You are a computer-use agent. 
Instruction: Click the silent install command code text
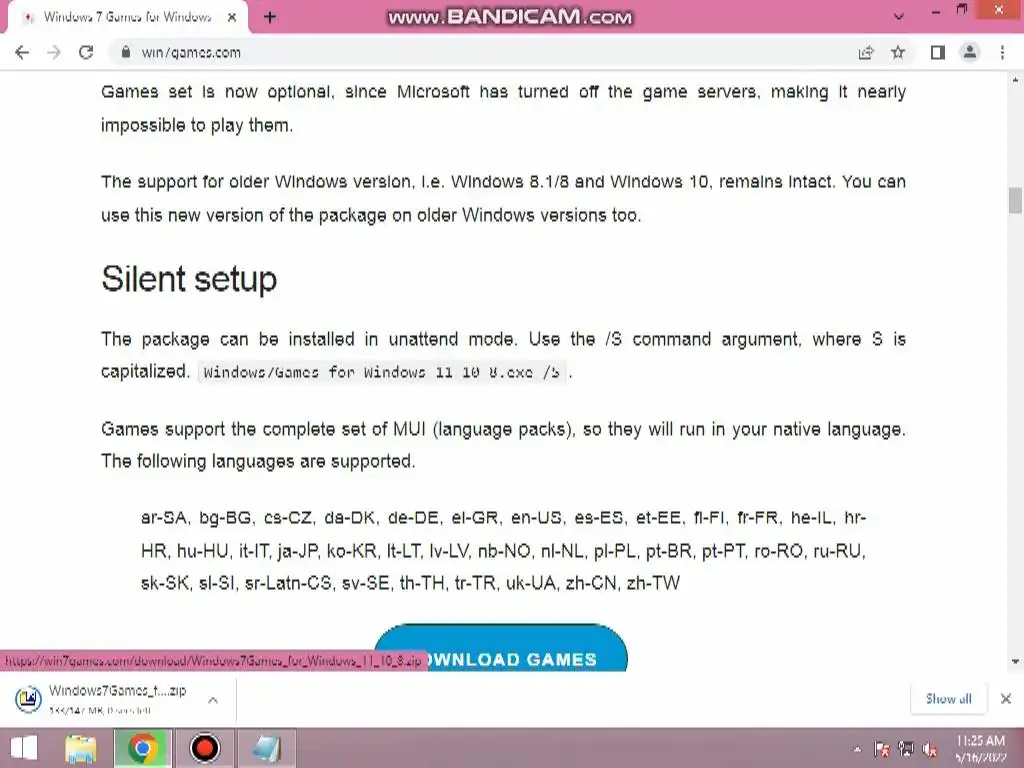pyautogui.click(x=382, y=372)
